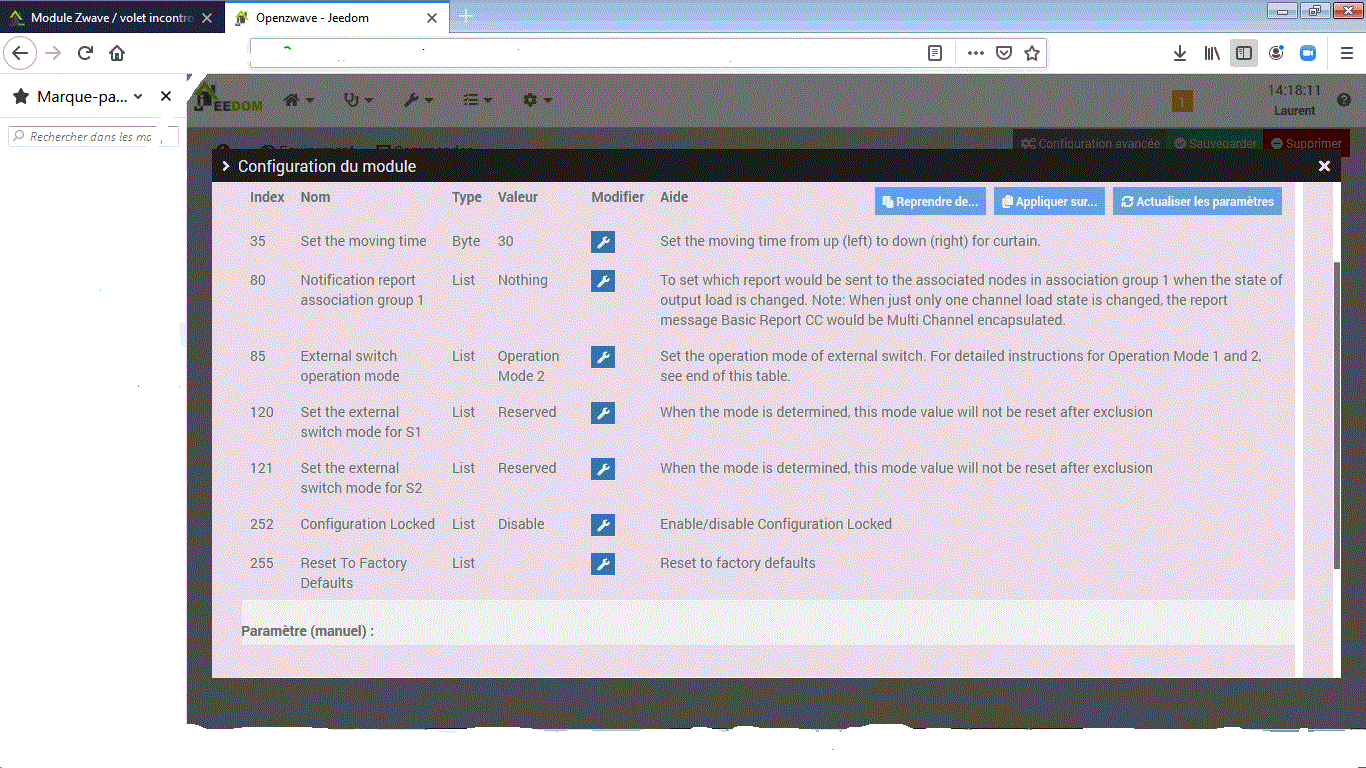Click the Reprendre de... button
This screenshot has width=1366, height=768.
tap(930, 201)
